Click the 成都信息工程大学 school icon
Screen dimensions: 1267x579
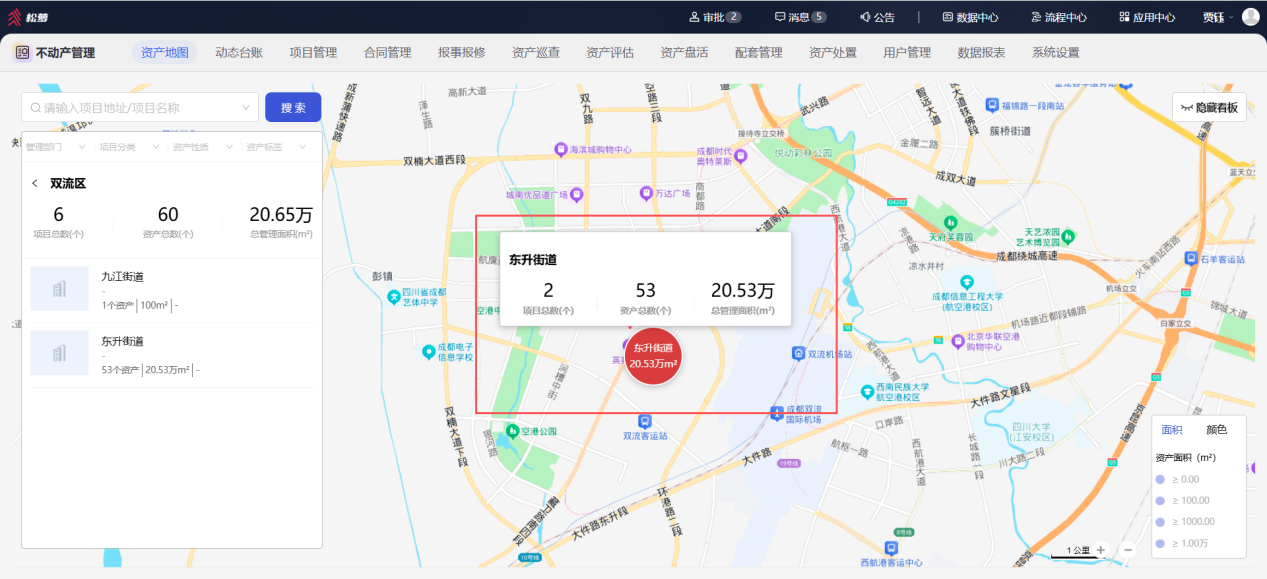click(966, 281)
